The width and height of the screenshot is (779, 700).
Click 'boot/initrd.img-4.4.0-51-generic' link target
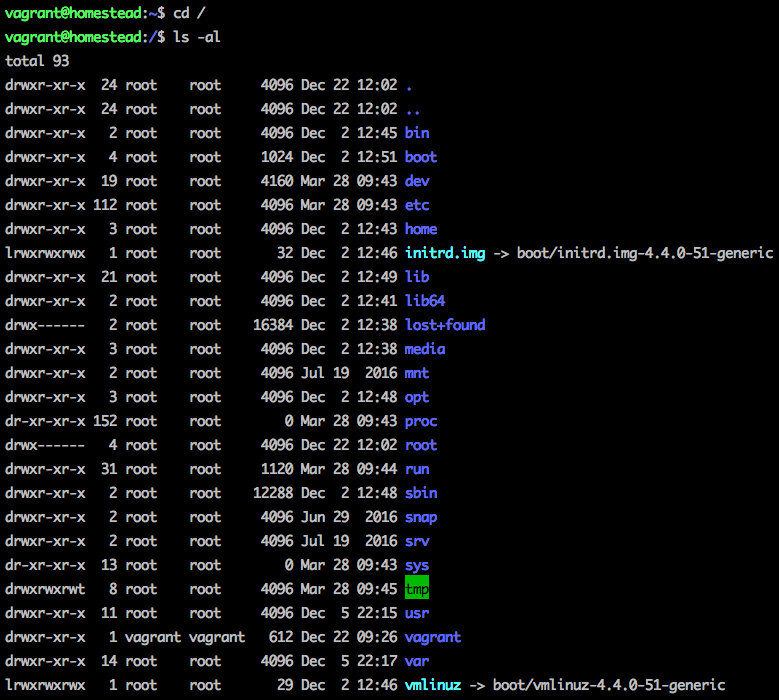(x=645, y=253)
